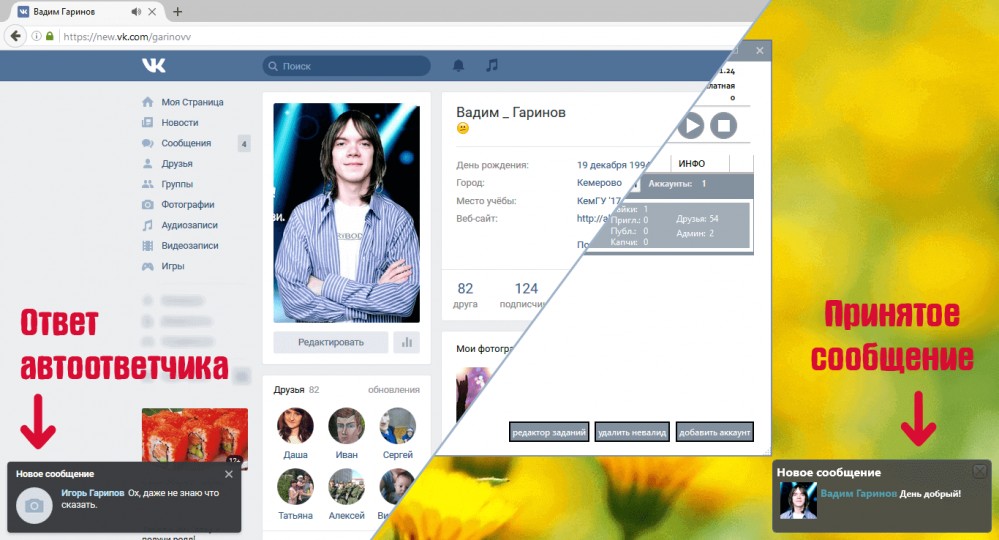Open Группы in the sidebar
Viewport: 999px width, 540px height.
tap(177, 184)
